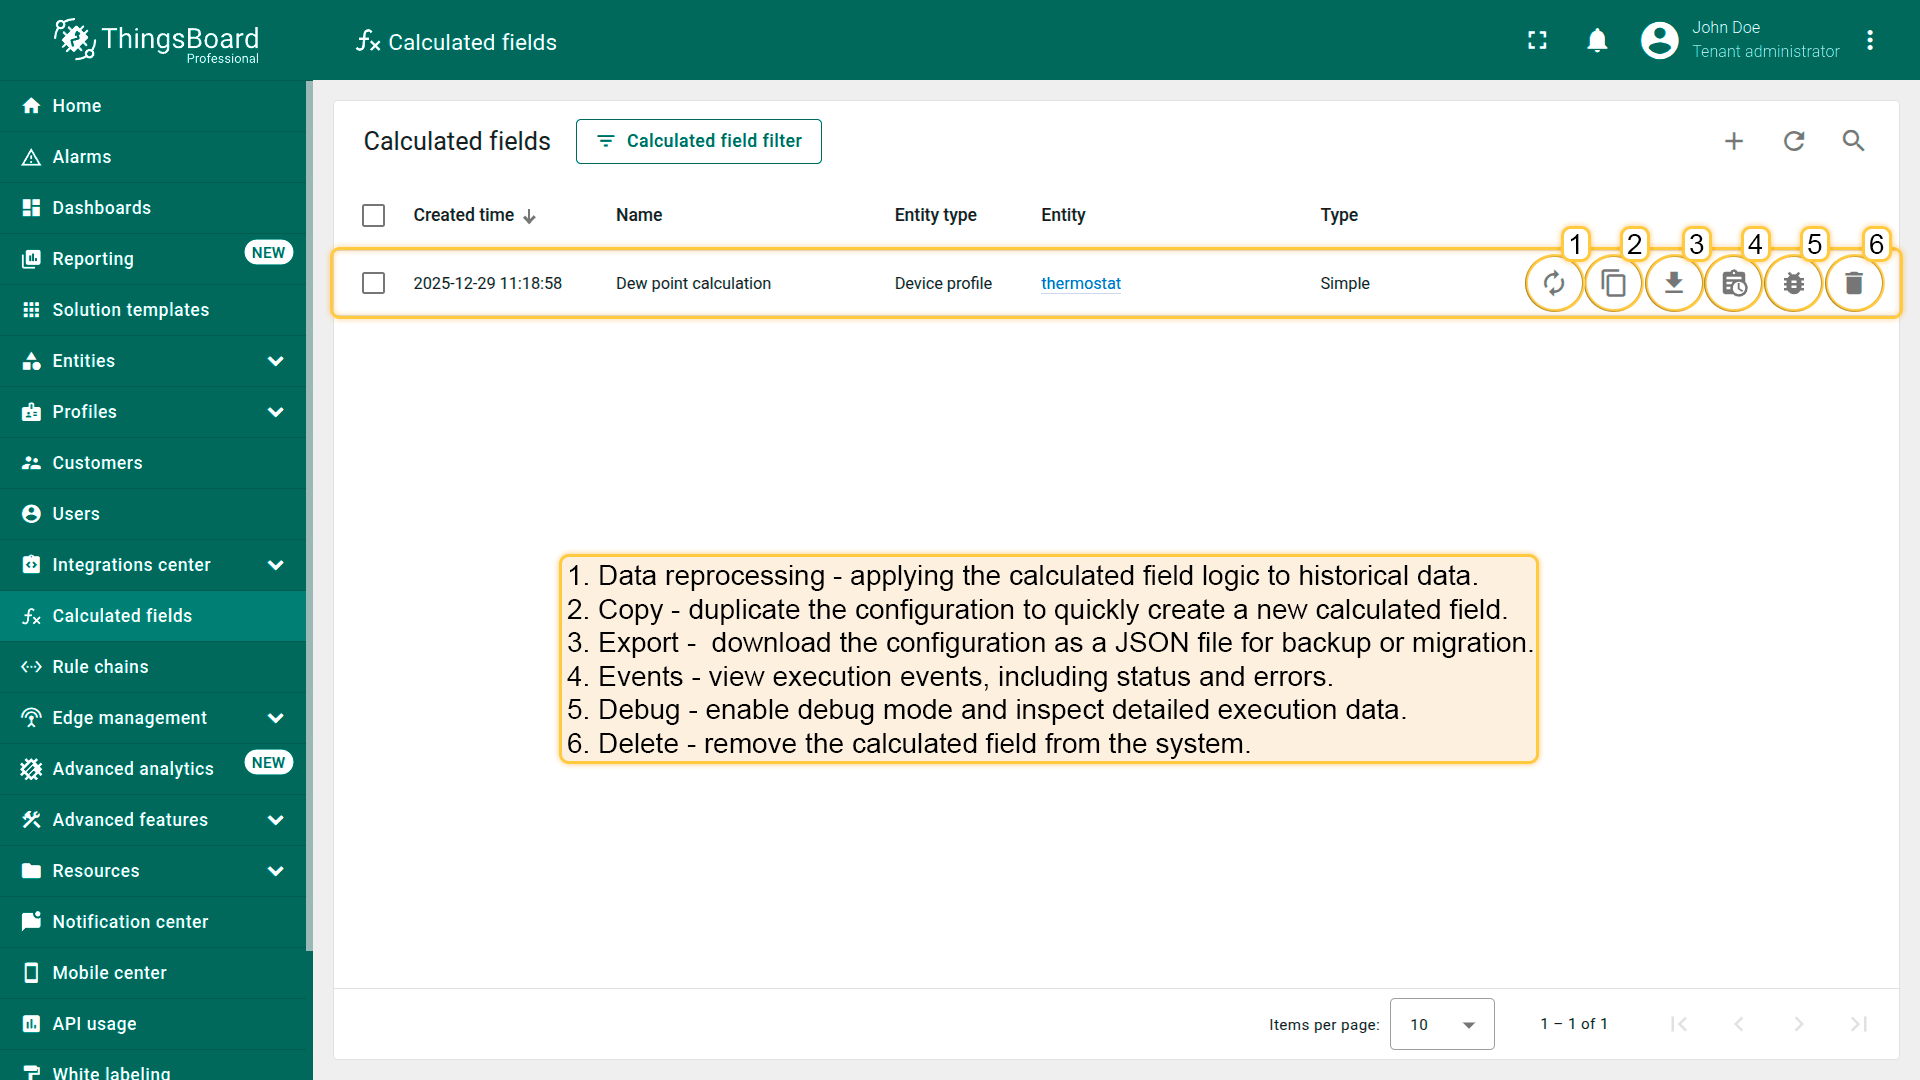Check the Dew point calculation row
This screenshot has width=1920, height=1080.
click(x=373, y=283)
